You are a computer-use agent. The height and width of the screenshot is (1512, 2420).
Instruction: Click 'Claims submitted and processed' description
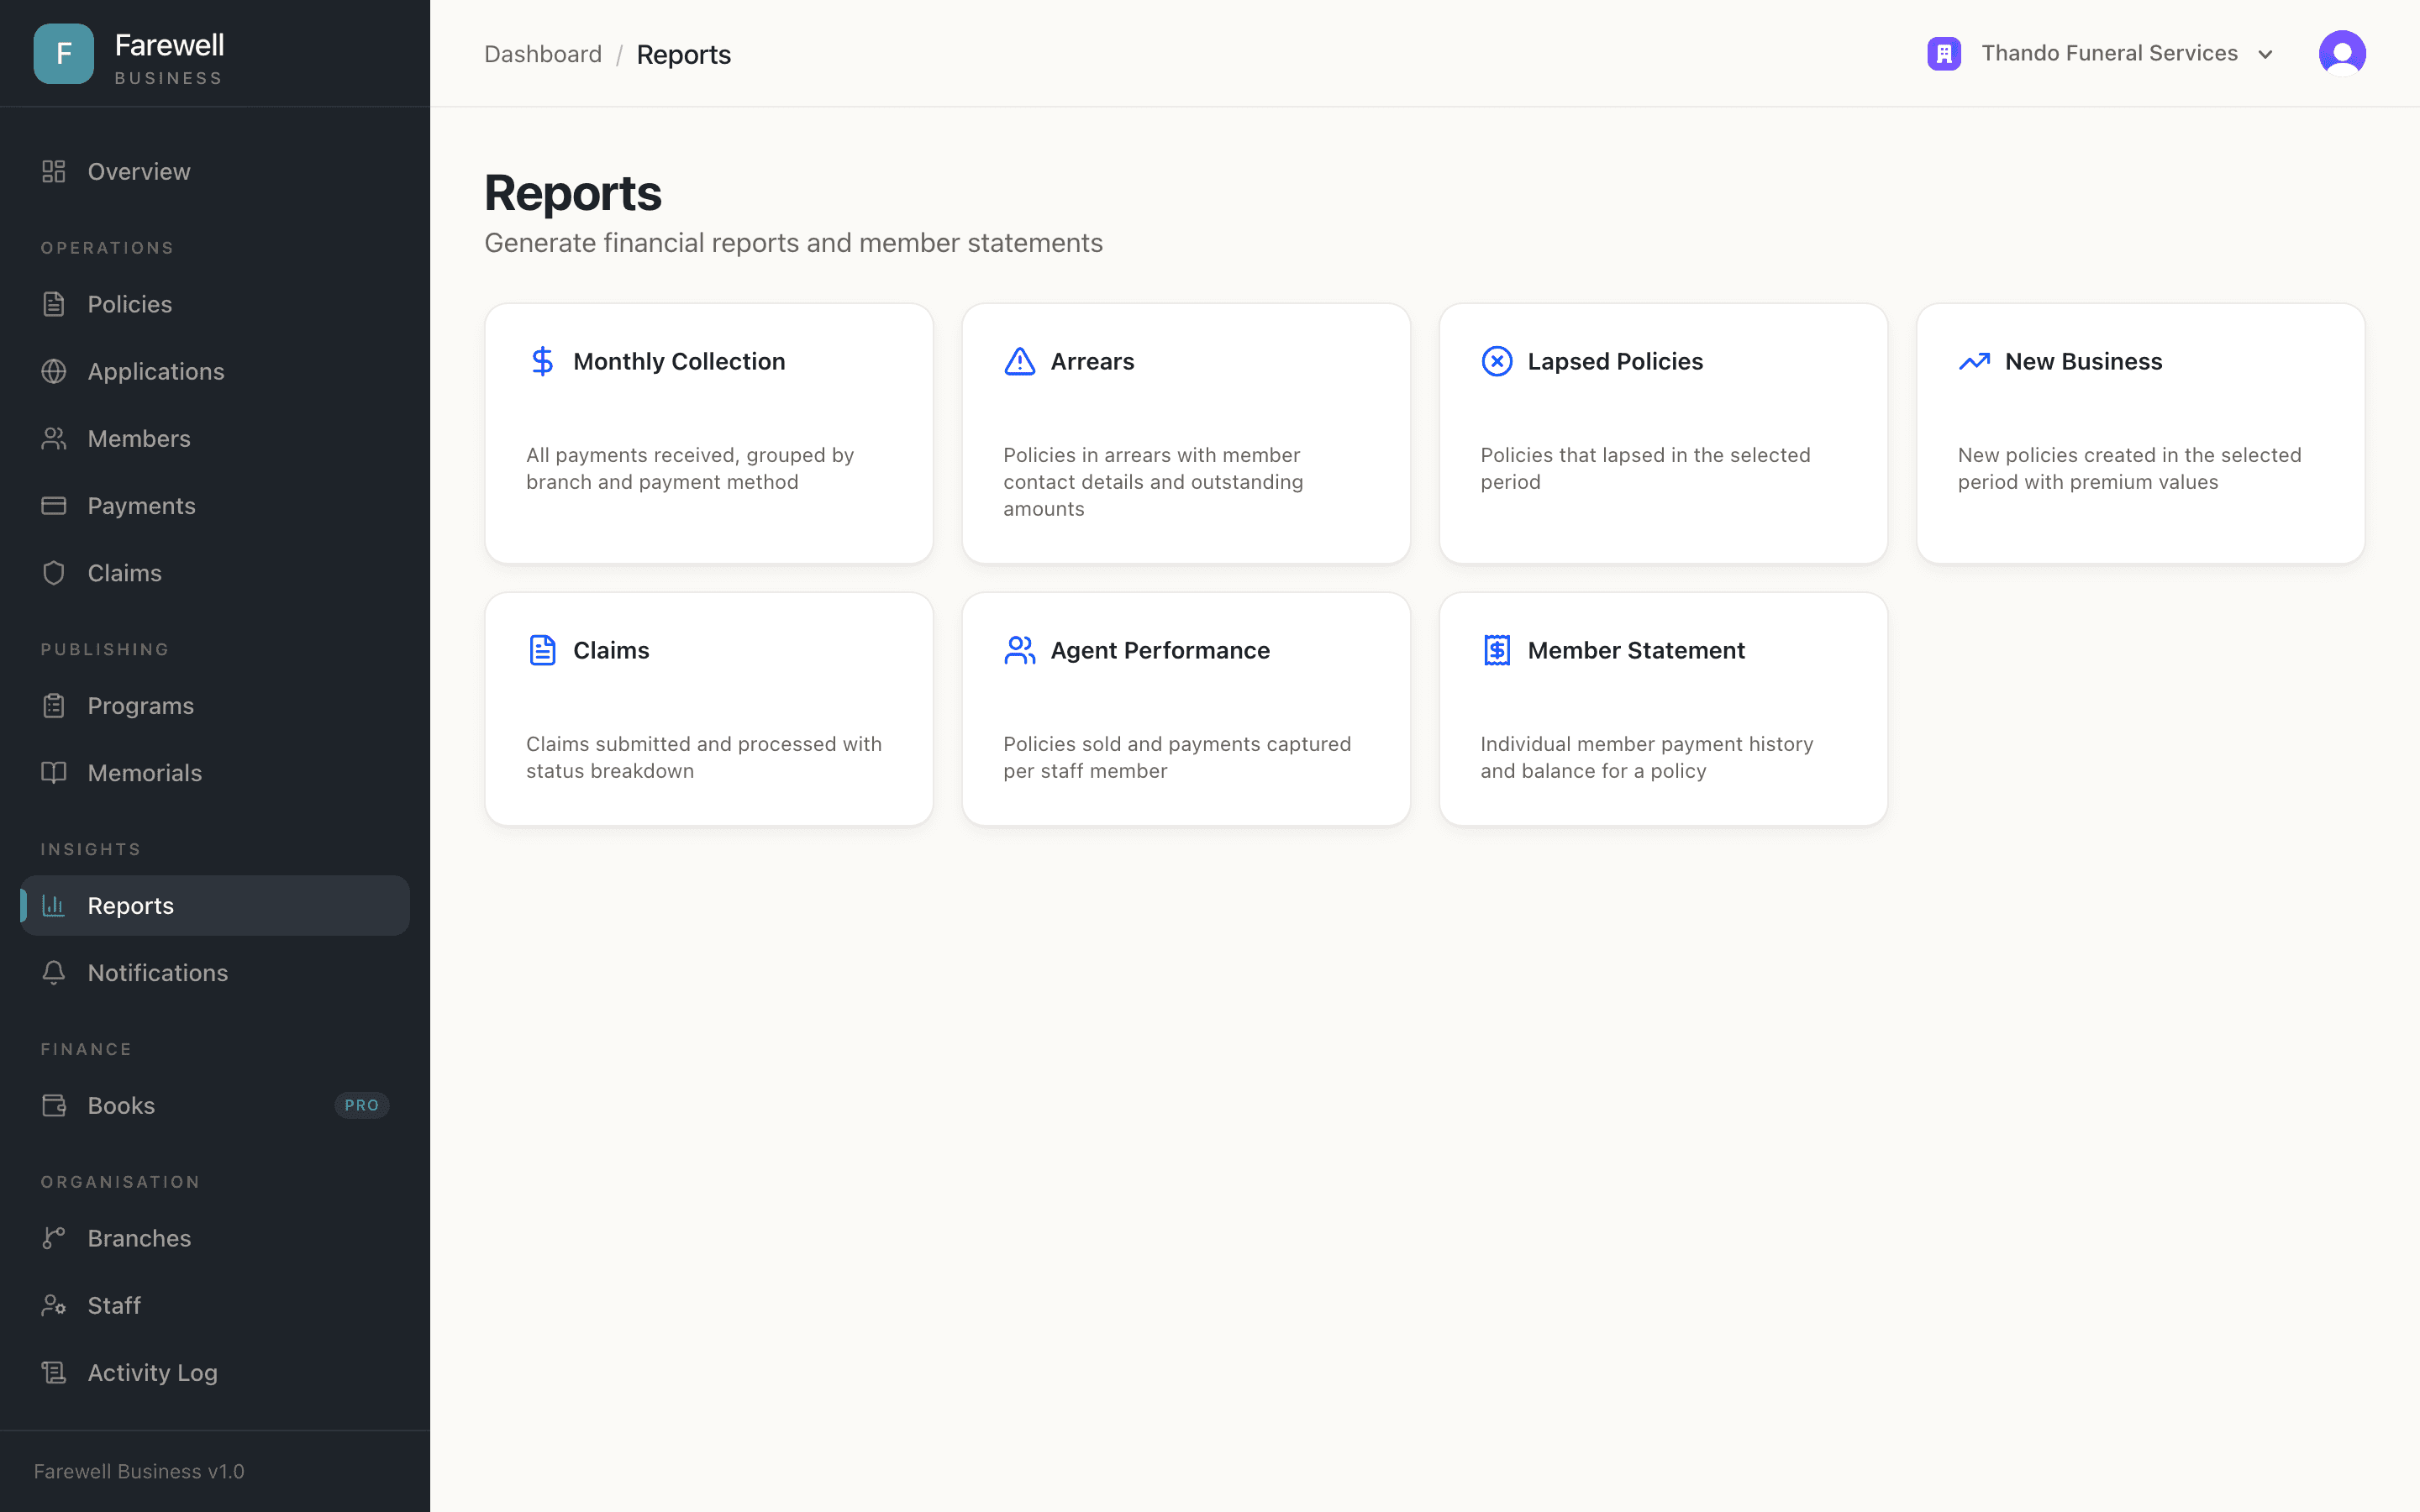coord(704,757)
